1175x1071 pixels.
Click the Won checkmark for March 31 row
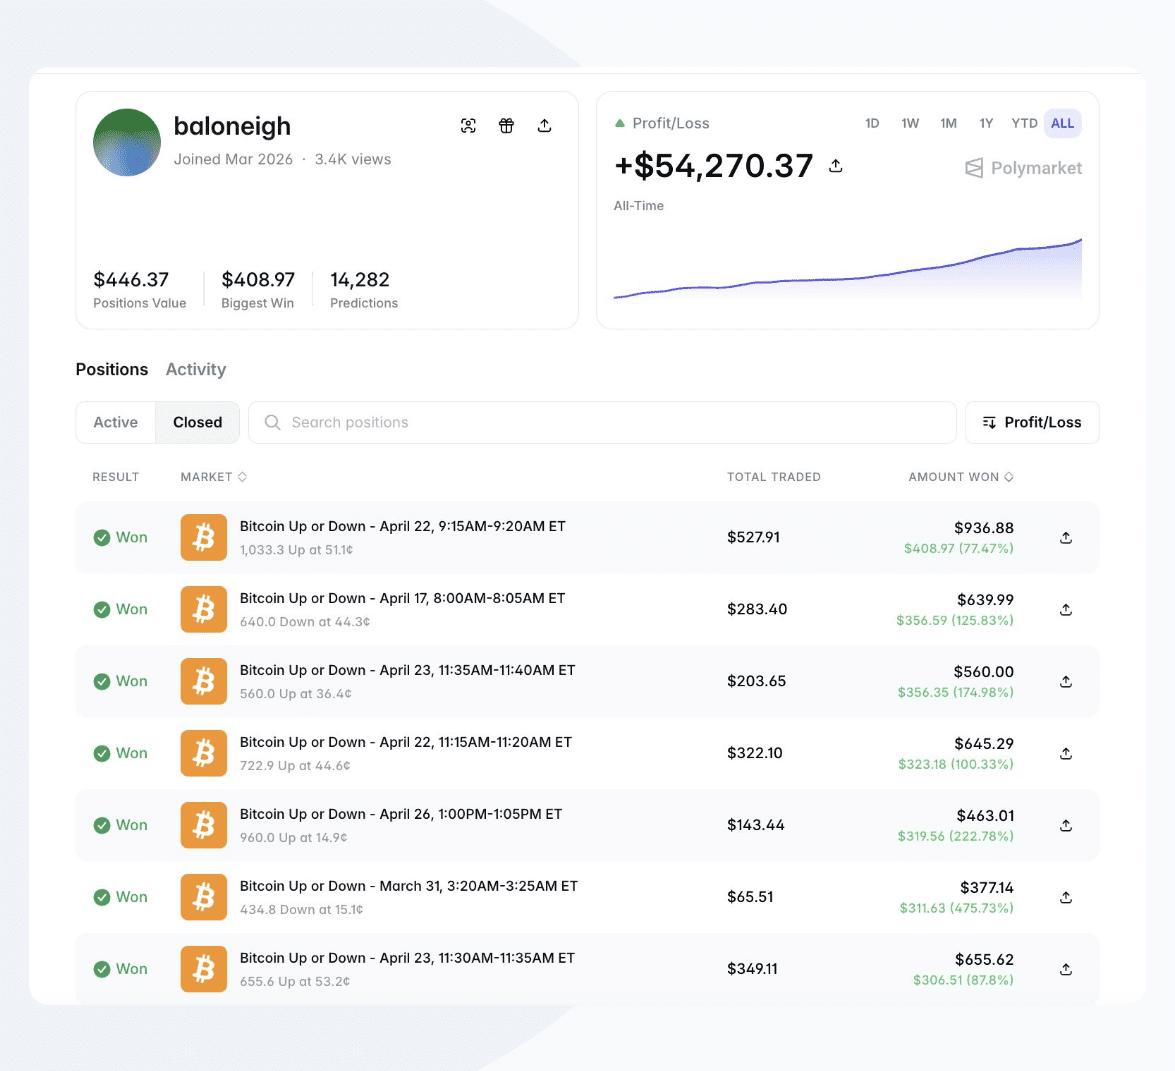coord(102,897)
